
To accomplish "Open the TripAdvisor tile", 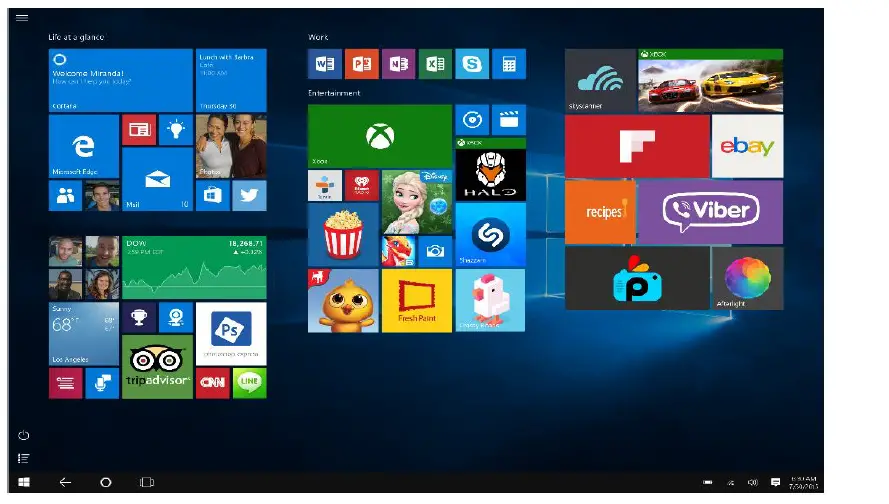I will coord(158,367).
